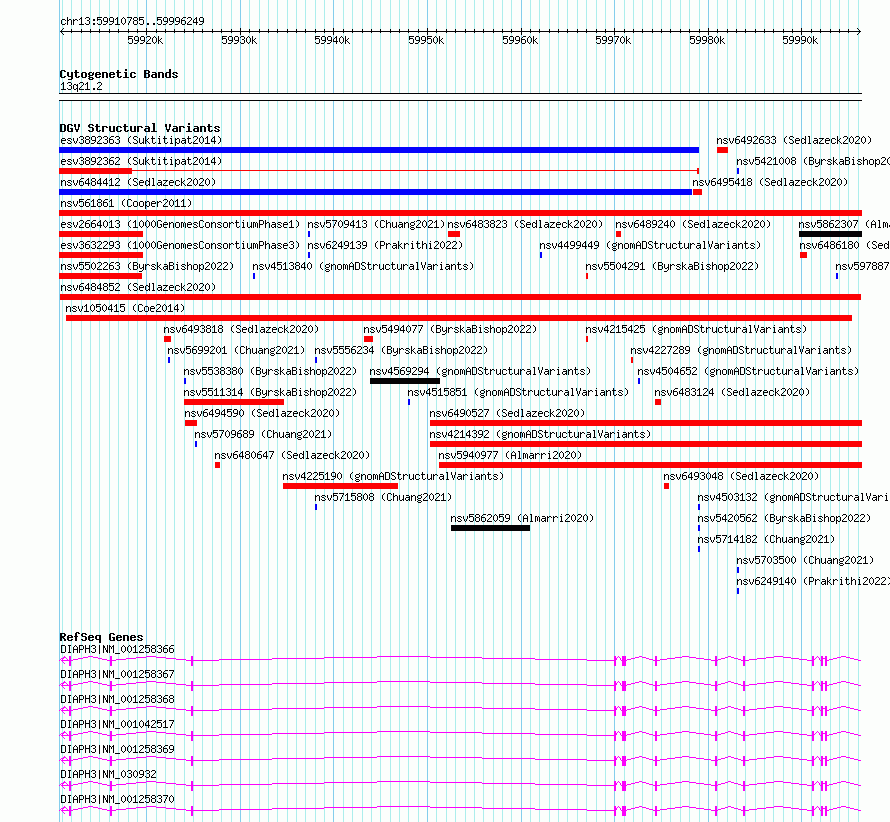Click the nsv6484852 (Sedlazeck2020) variant label
The height and width of the screenshot is (822, 890).
[138, 287]
